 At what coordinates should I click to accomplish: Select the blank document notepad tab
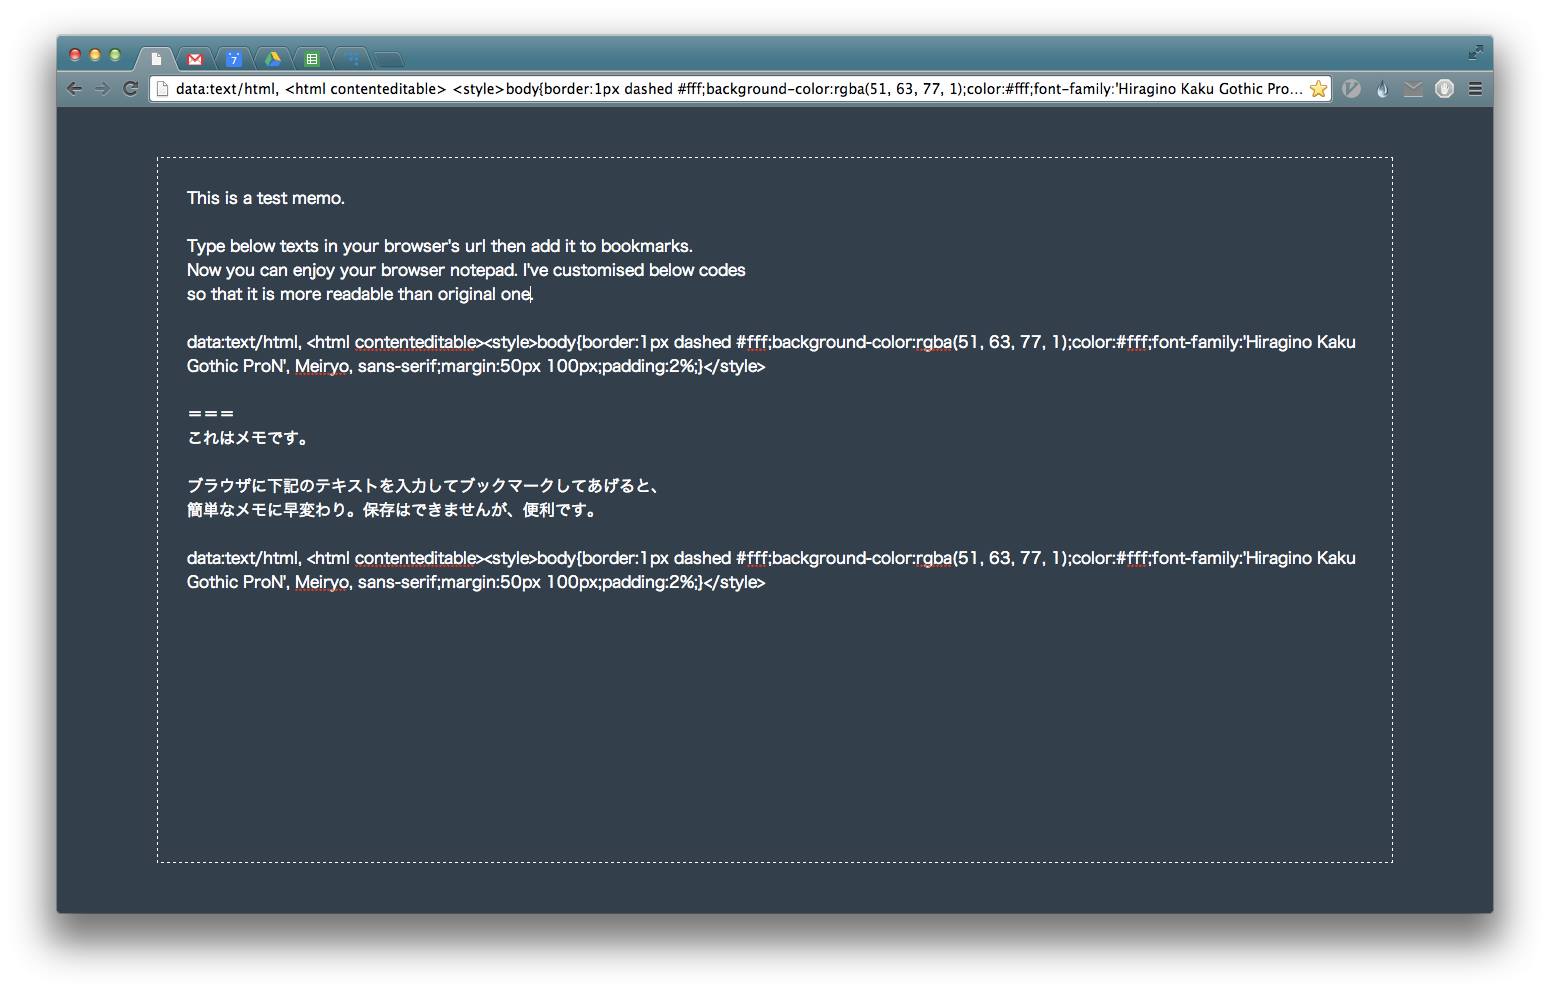pyautogui.click(x=156, y=59)
